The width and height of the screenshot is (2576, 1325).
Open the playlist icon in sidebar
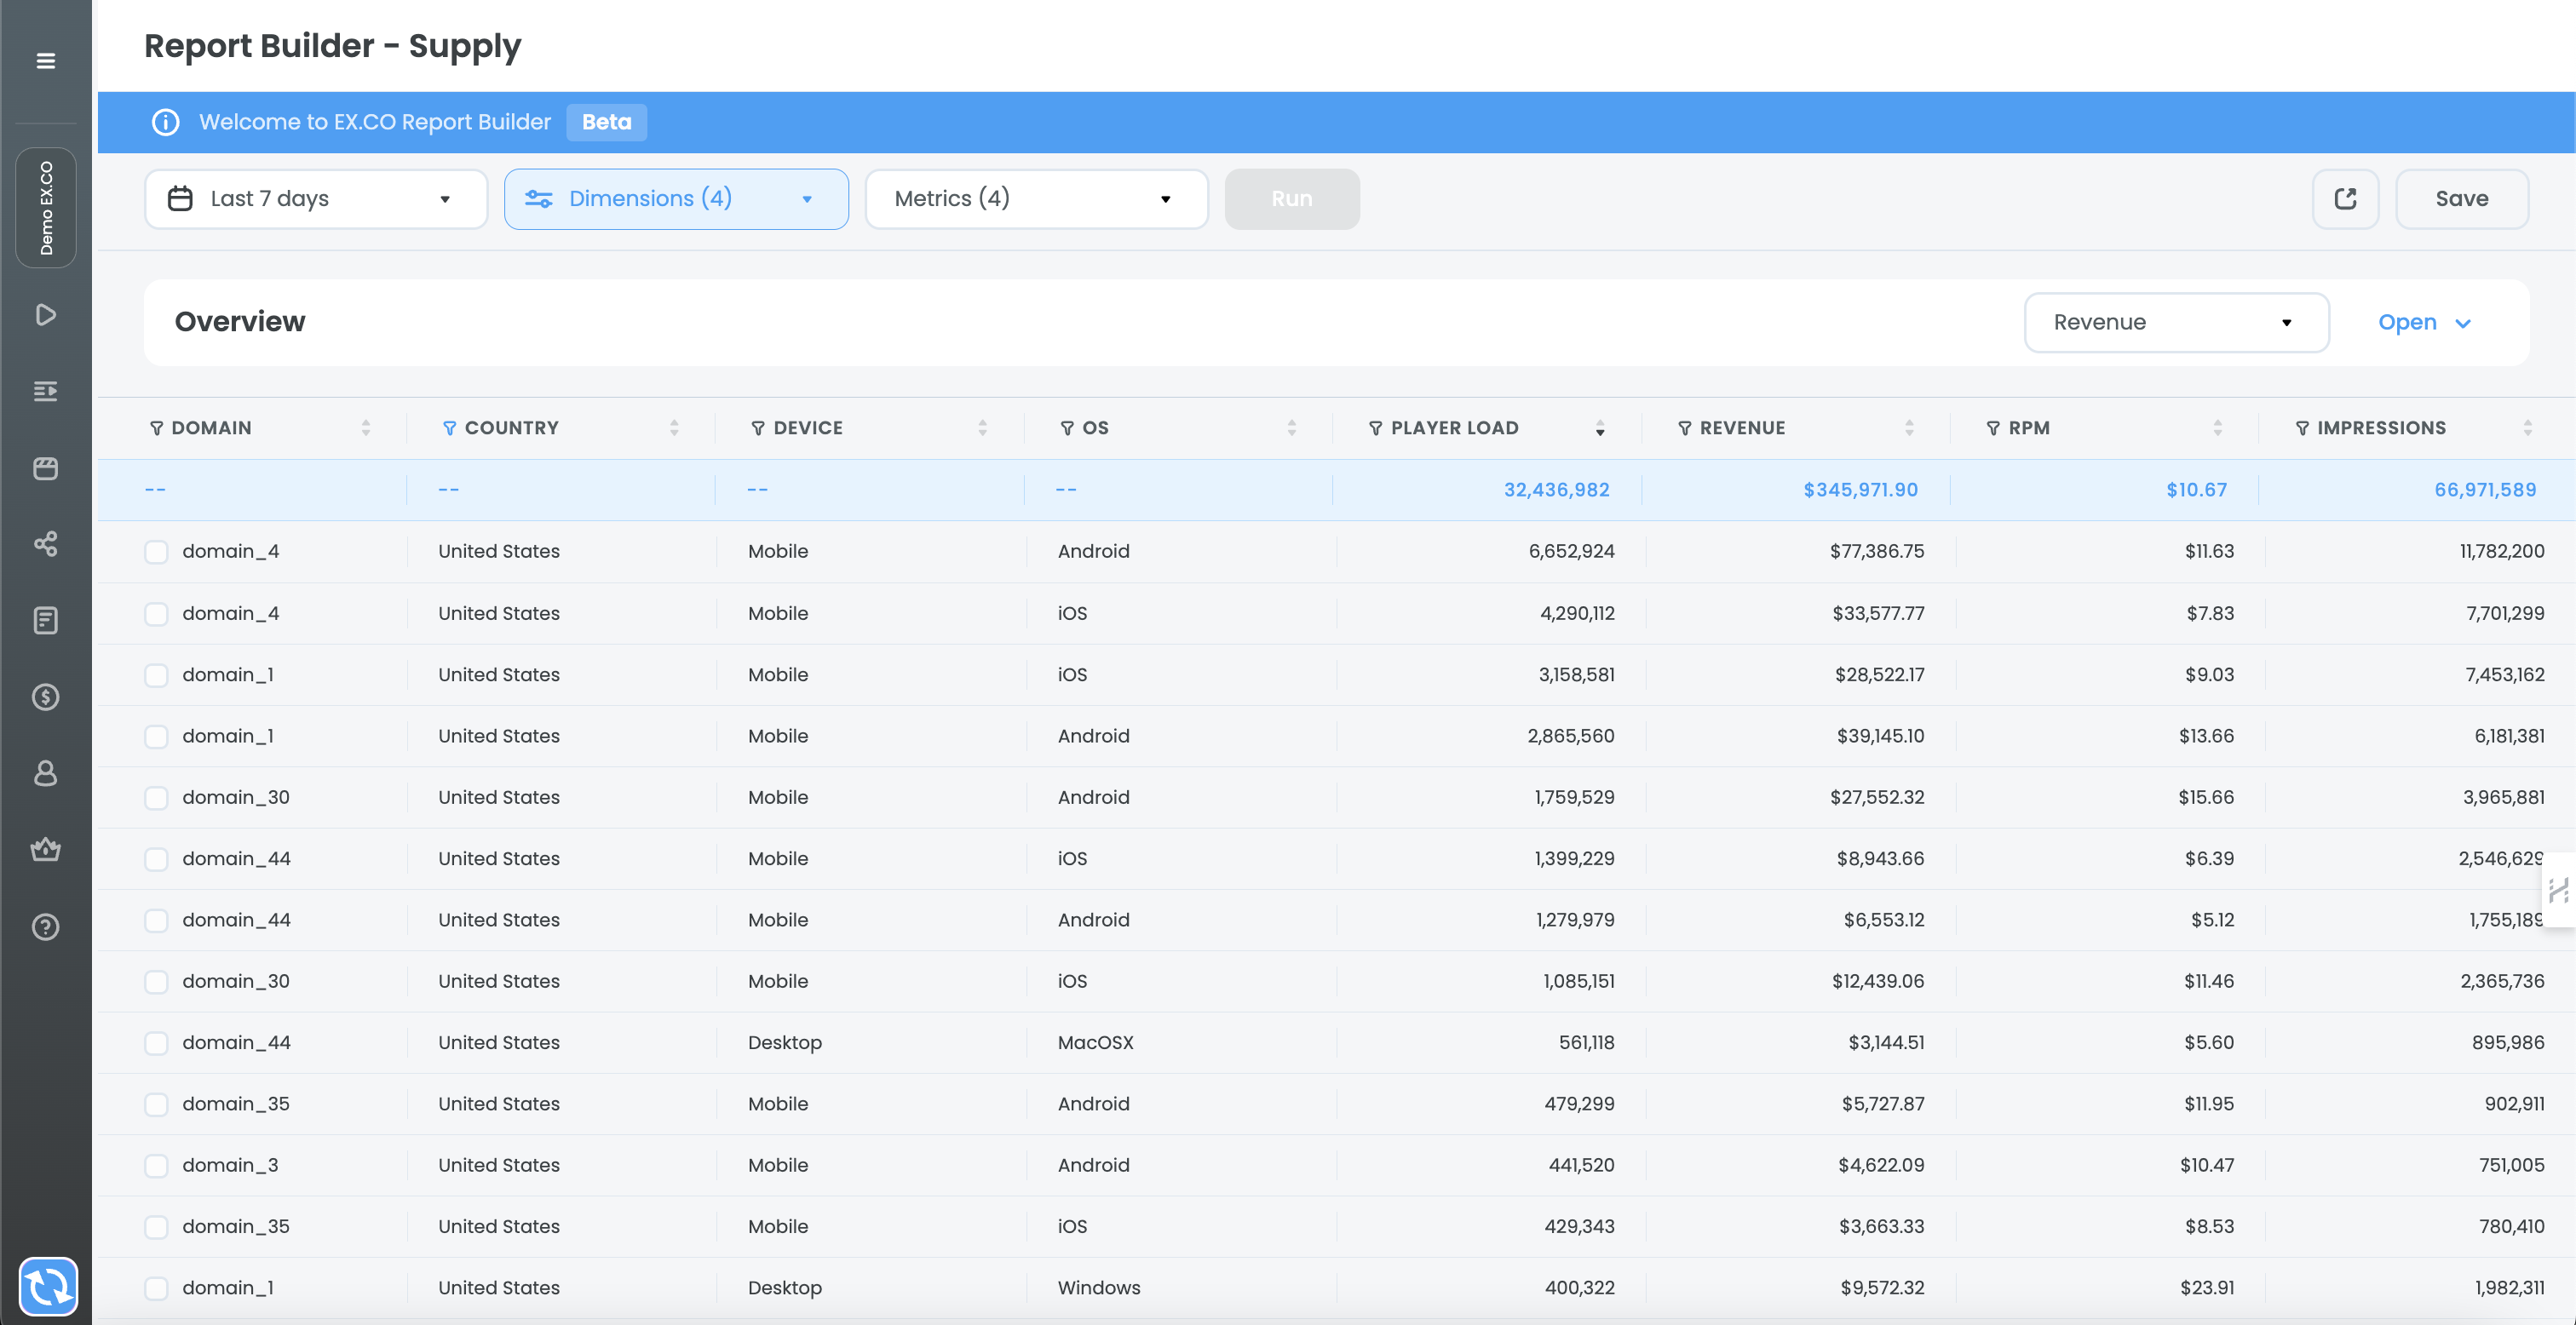click(x=46, y=391)
